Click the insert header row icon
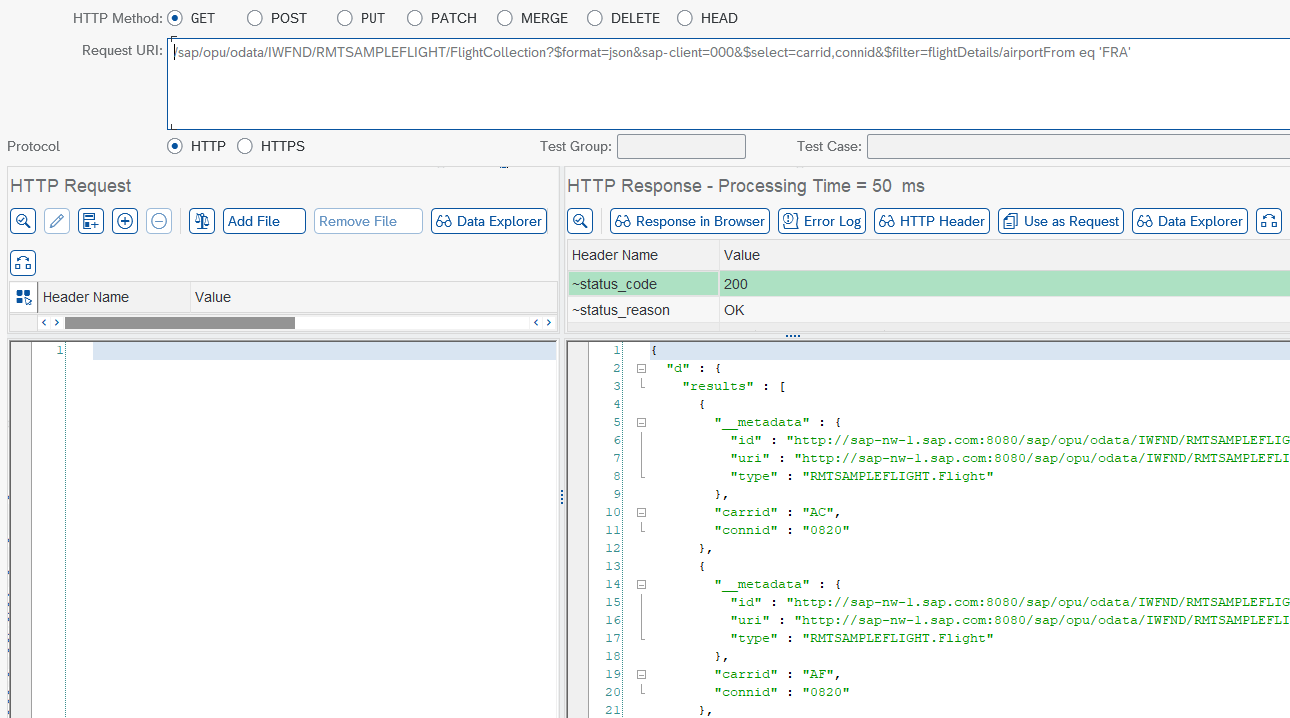Screen dimensions: 1290x718 tap(91, 221)
